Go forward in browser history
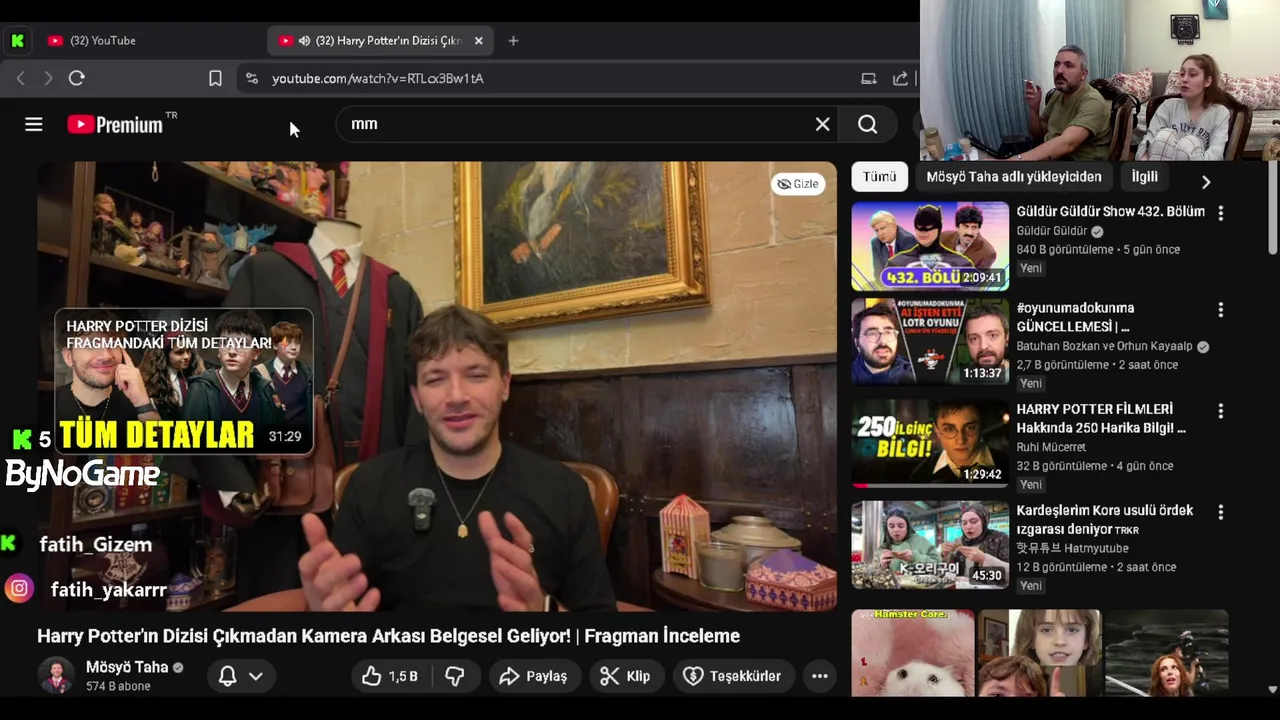The width and height of the screenshot is (1280, 720). click(48, 78)
